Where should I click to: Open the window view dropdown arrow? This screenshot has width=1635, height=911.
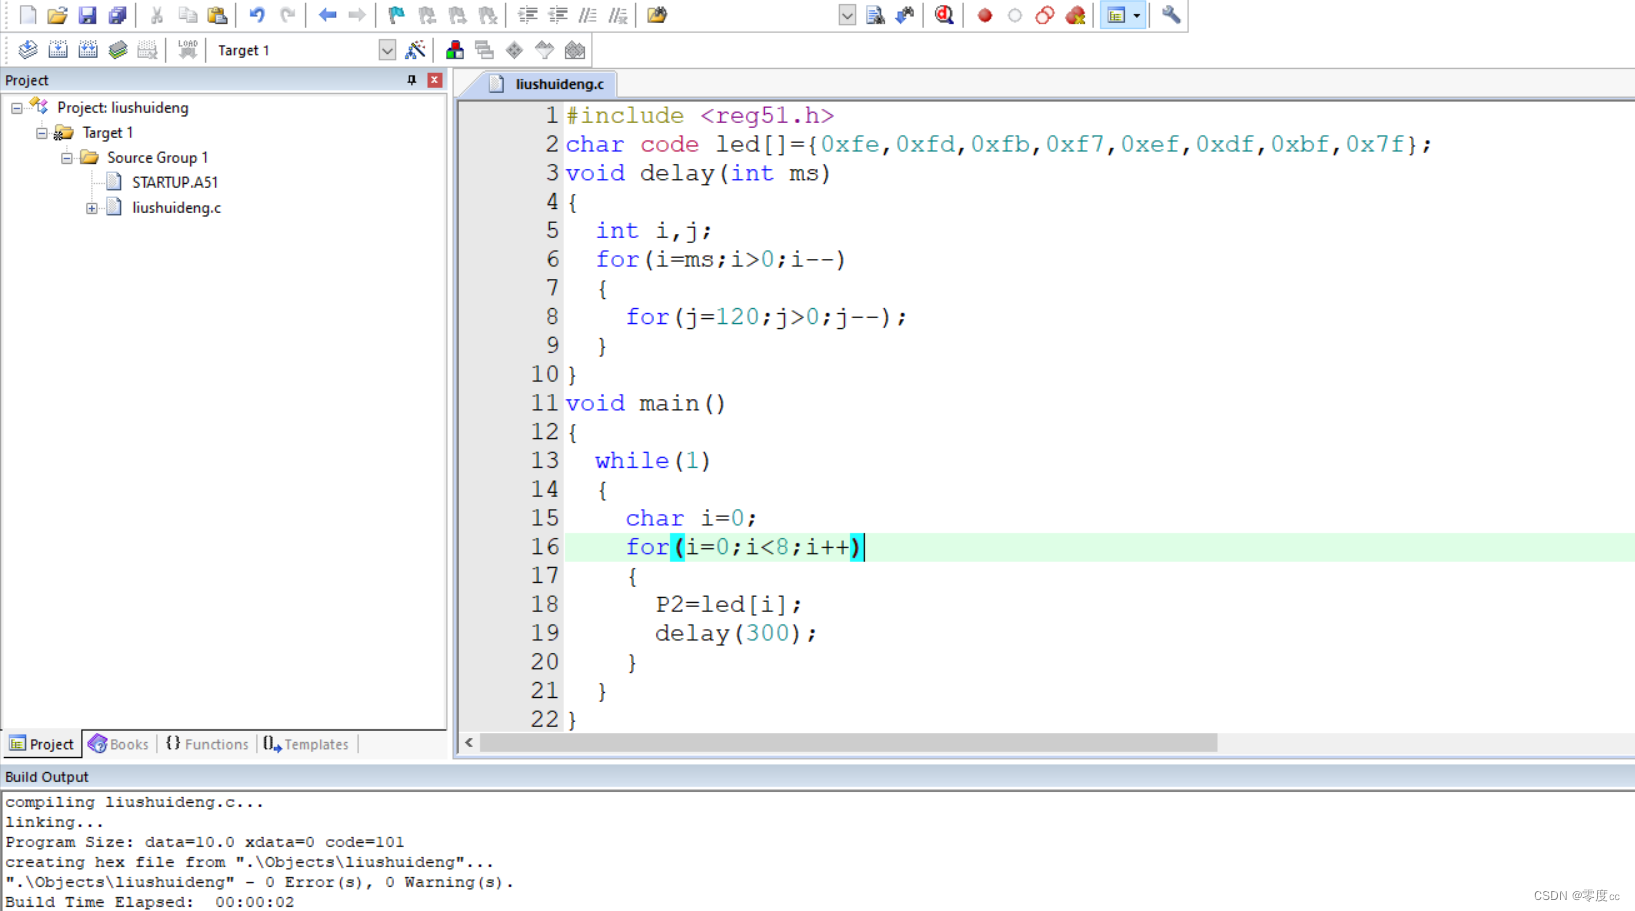tap(1137, 15)
